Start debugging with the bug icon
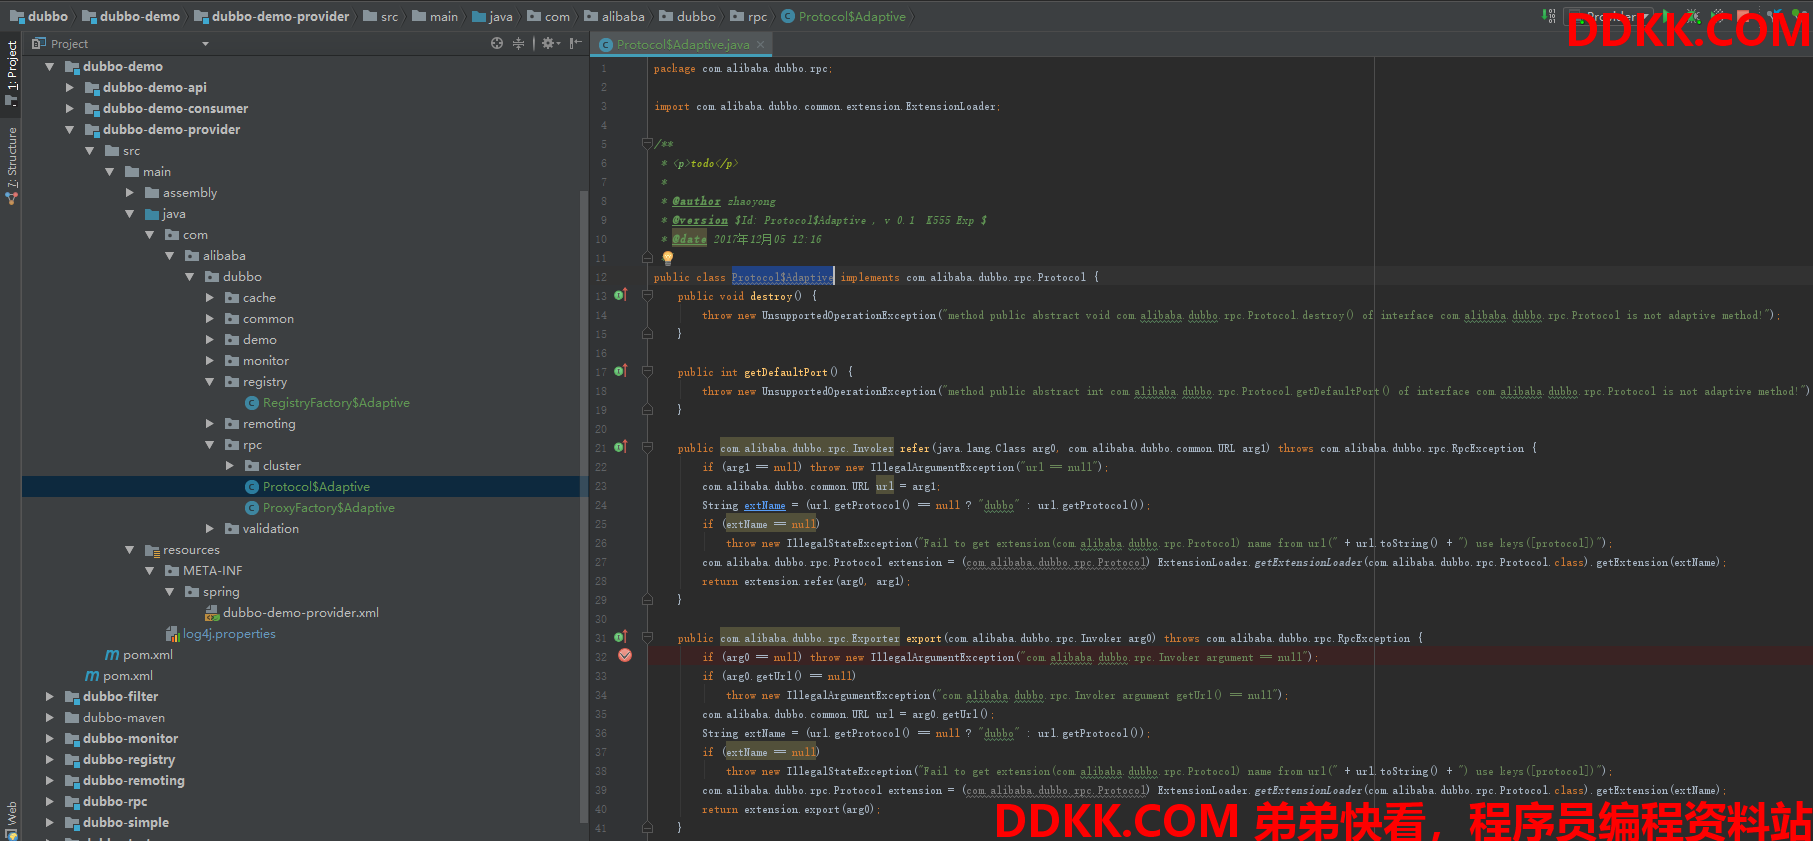1813x841 pixels. [x=1694, y=16]
